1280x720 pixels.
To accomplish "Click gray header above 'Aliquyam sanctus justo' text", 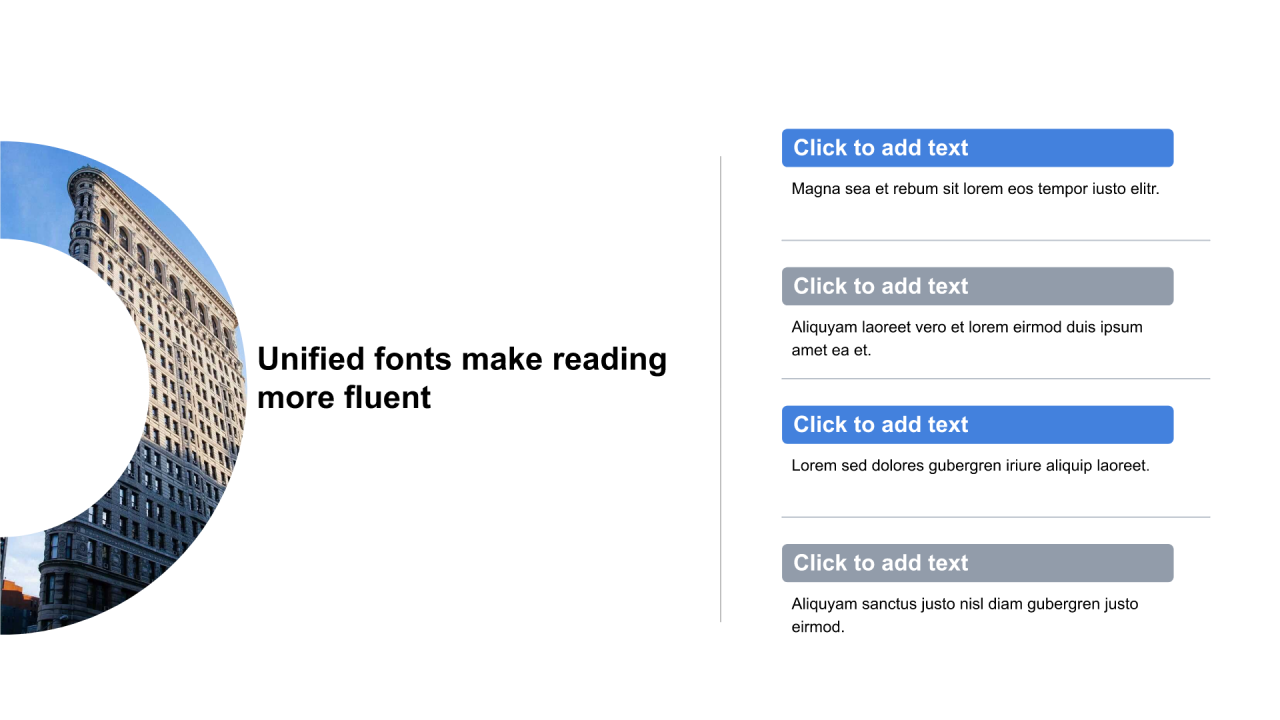I will point(977,563).
